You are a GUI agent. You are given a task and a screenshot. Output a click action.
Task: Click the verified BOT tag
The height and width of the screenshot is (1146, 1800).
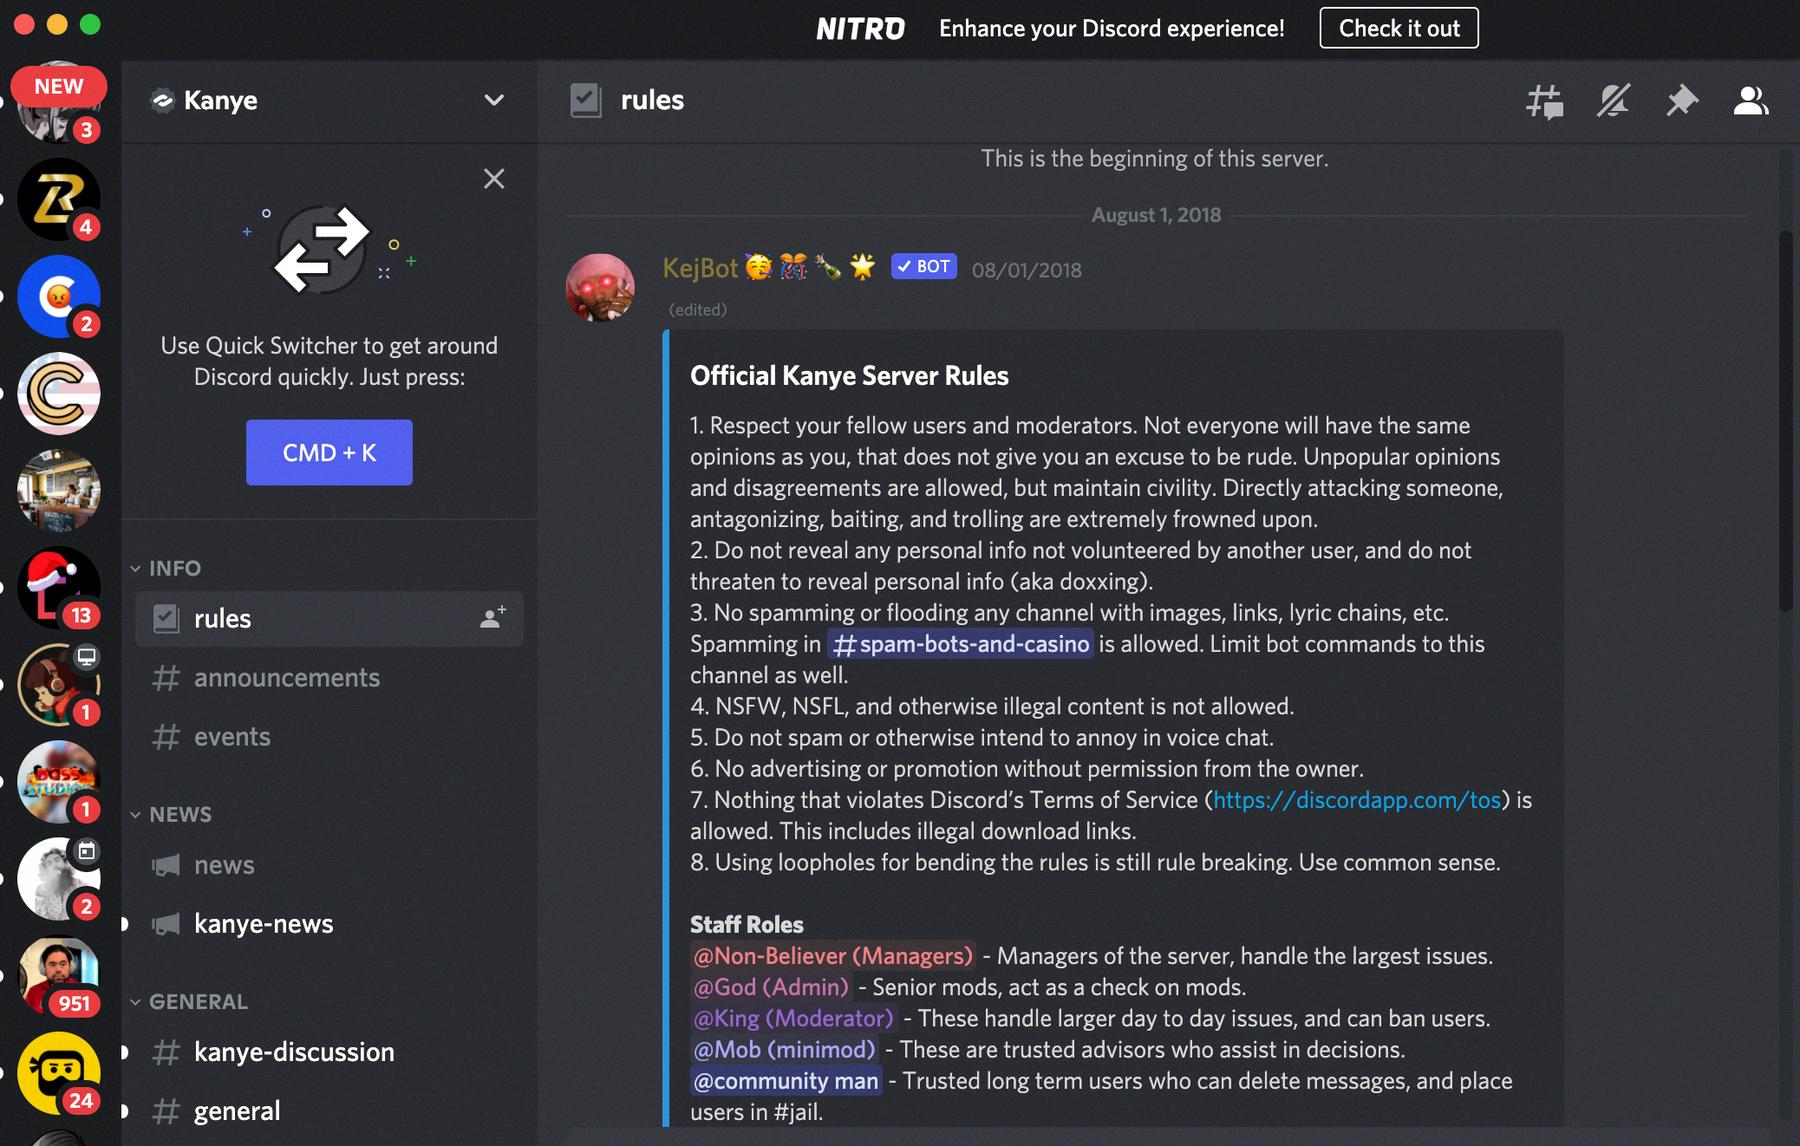pos(924,266)
